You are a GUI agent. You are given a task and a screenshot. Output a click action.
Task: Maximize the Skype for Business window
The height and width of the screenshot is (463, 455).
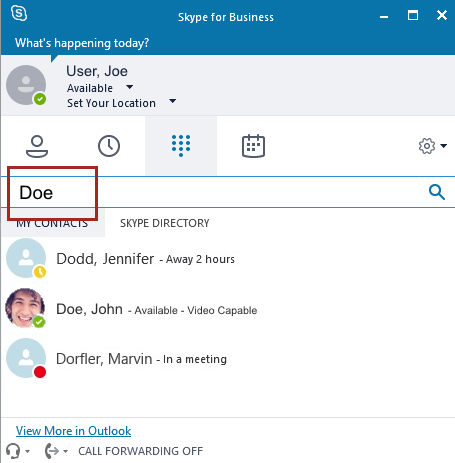coord(413,15)
